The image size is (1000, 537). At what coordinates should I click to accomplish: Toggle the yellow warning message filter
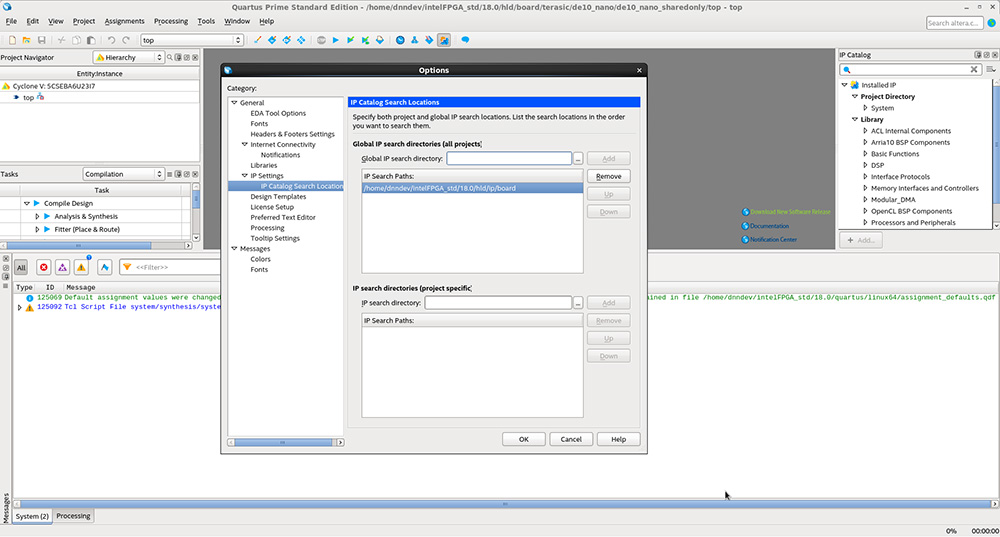[x=82, y=267]
